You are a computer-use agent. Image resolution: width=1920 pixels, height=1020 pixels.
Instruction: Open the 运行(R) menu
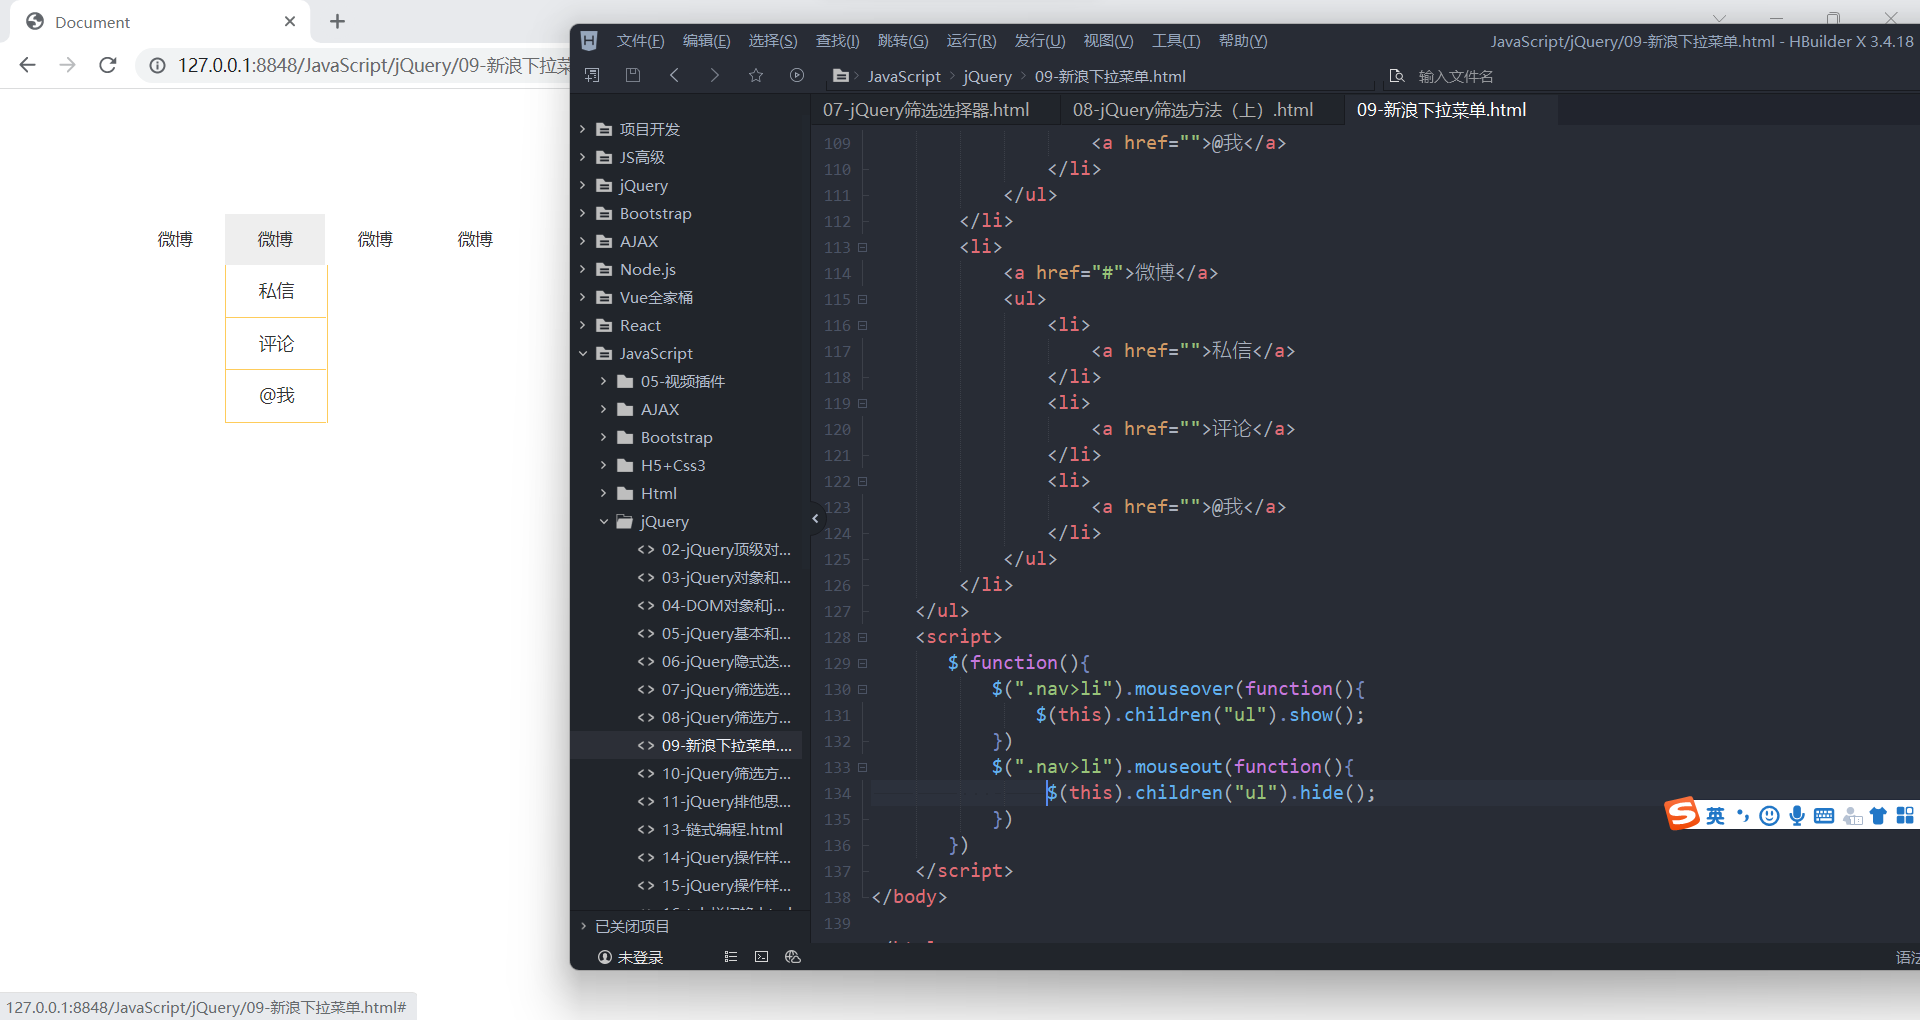[x=971, y=41]
